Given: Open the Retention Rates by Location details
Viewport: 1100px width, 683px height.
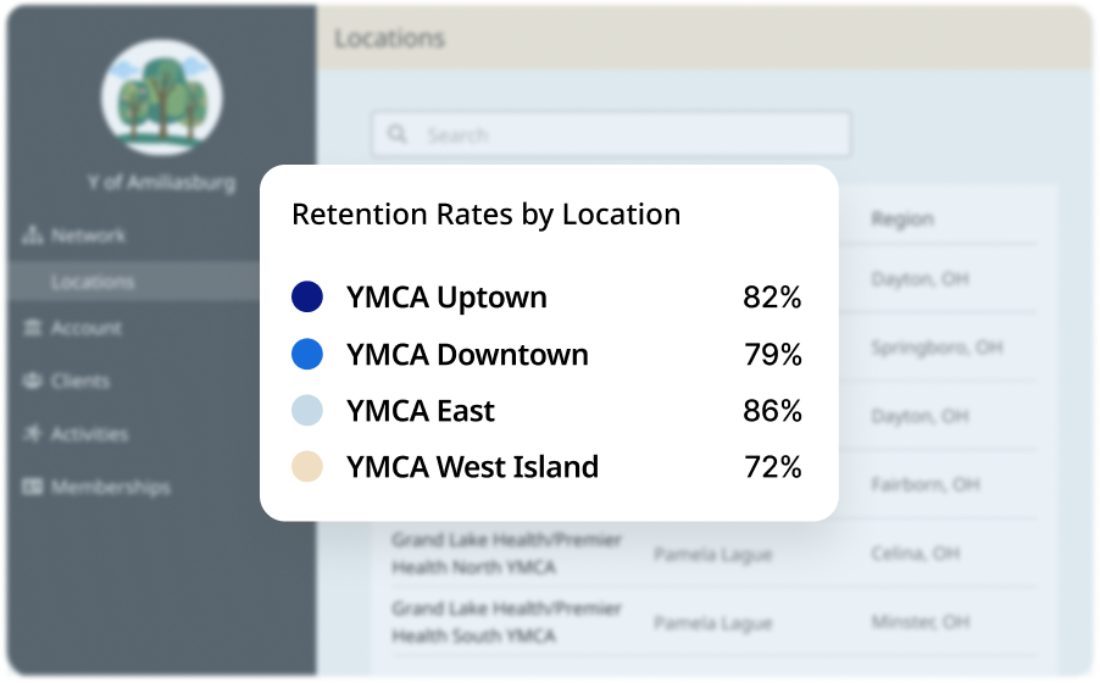Looking at the screenshot, I should coord(485,214).
